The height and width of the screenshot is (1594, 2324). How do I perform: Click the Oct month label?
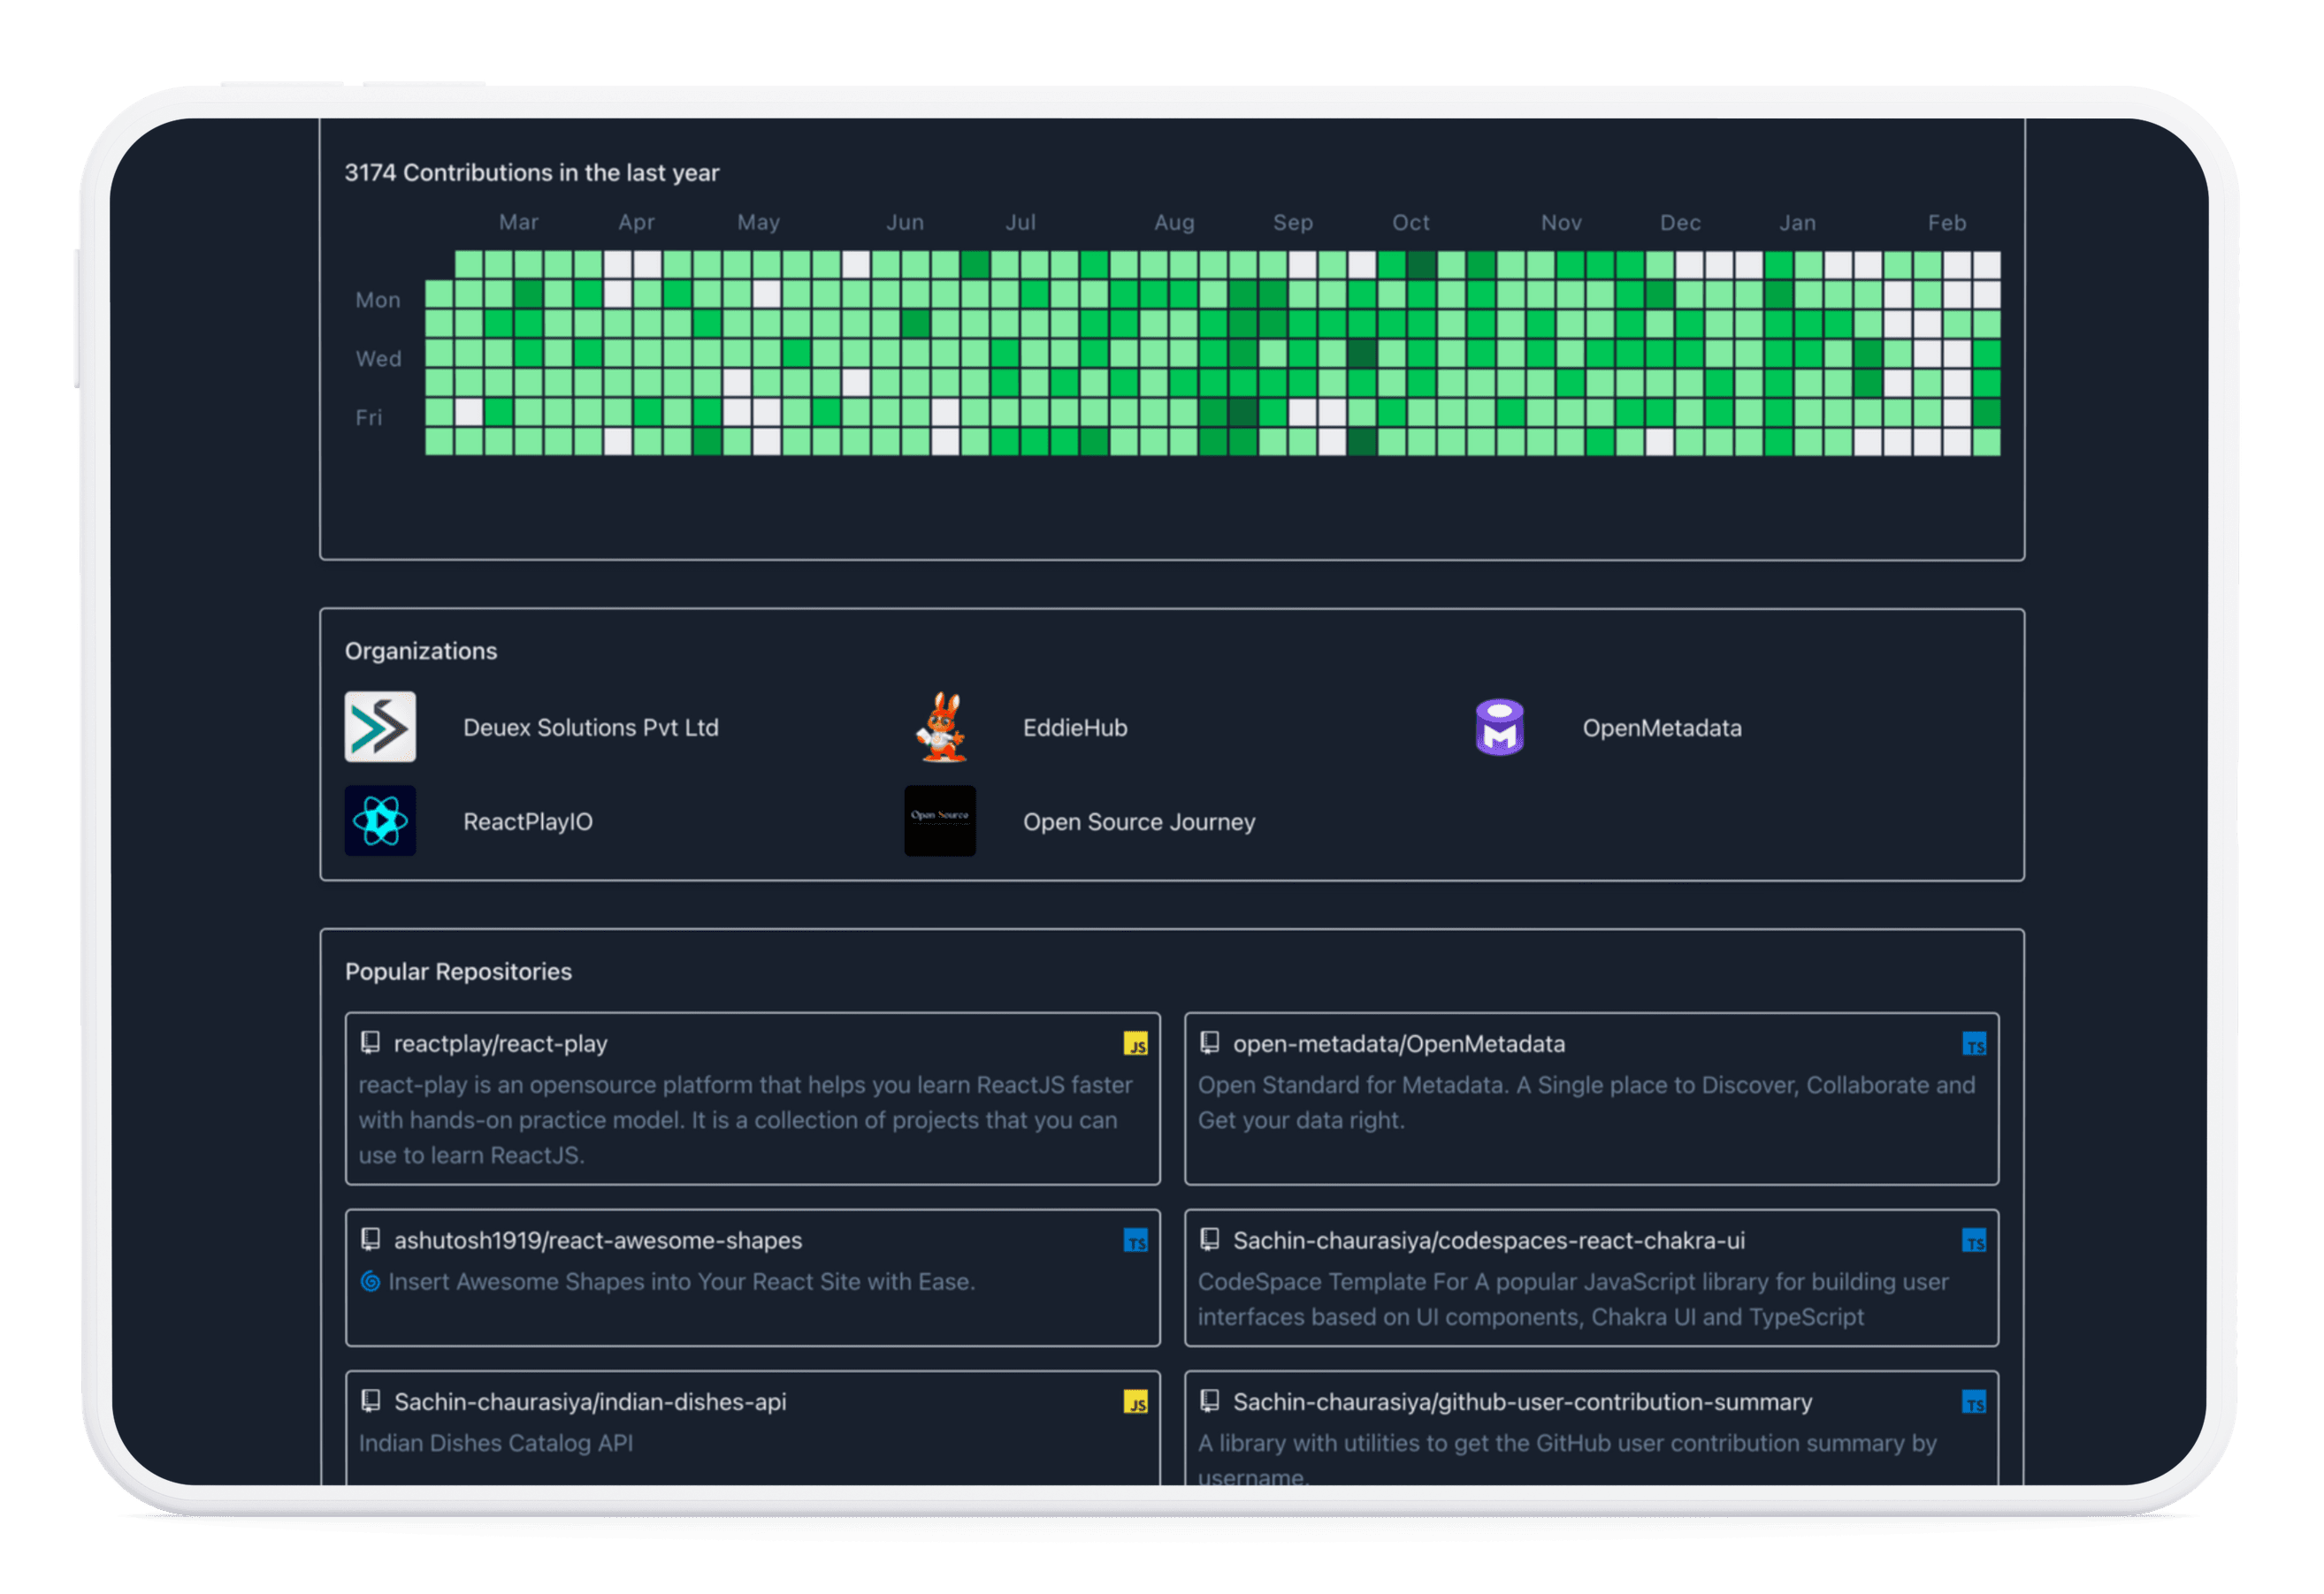pyautogui.click(x=1411, y=222)
